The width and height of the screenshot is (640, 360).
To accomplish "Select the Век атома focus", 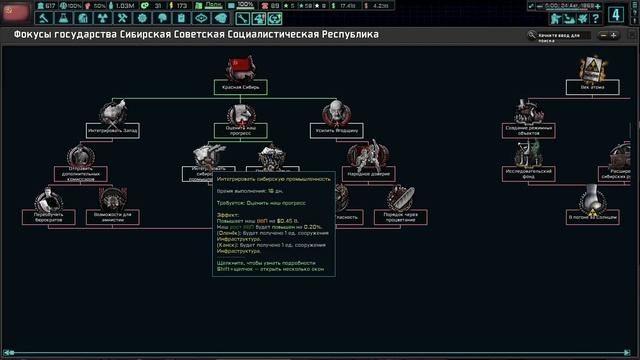I will coord(592,76).
